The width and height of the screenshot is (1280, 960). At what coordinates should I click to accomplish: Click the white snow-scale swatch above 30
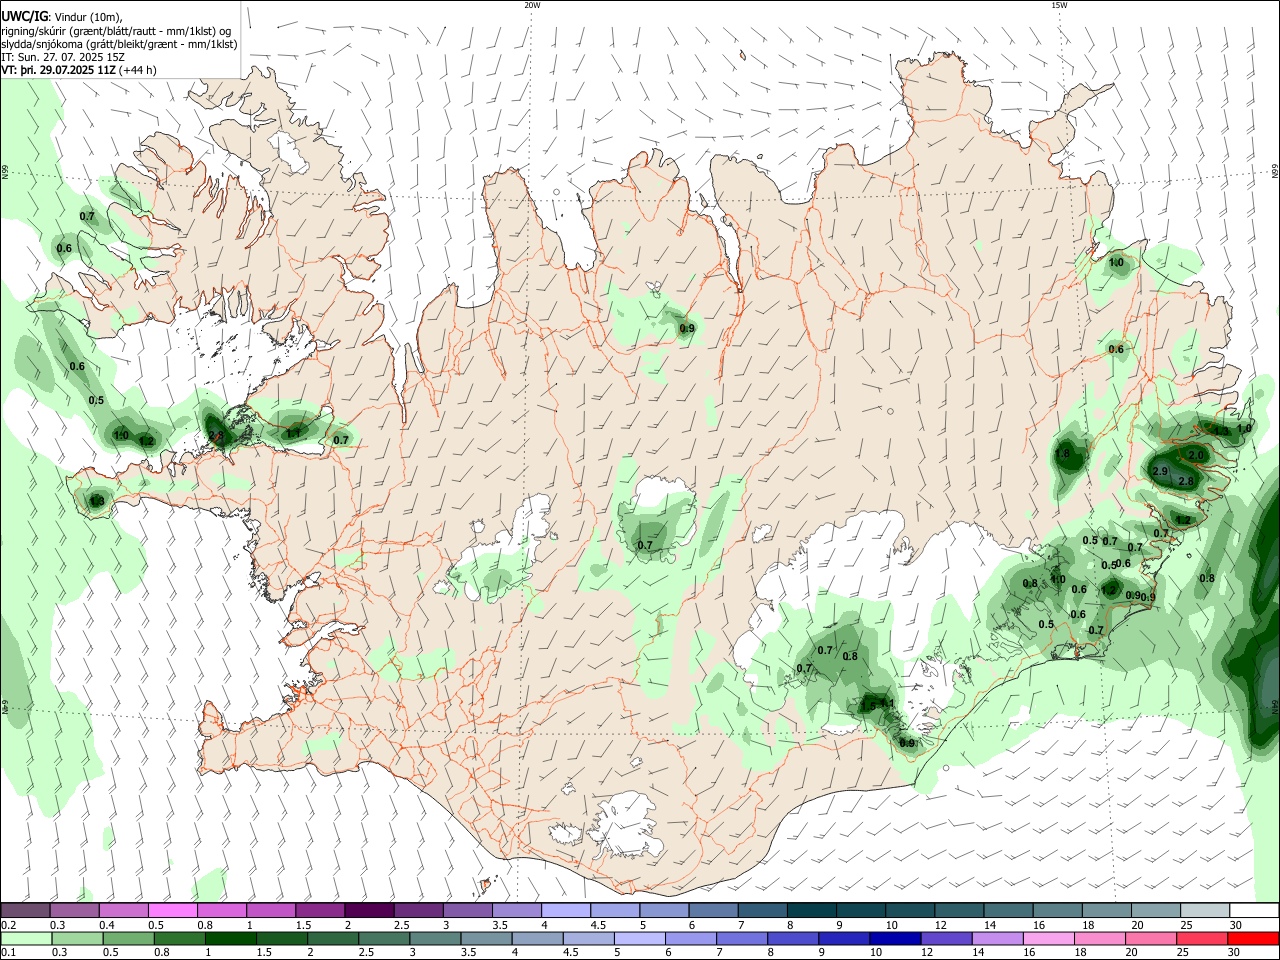(1254, 910)
